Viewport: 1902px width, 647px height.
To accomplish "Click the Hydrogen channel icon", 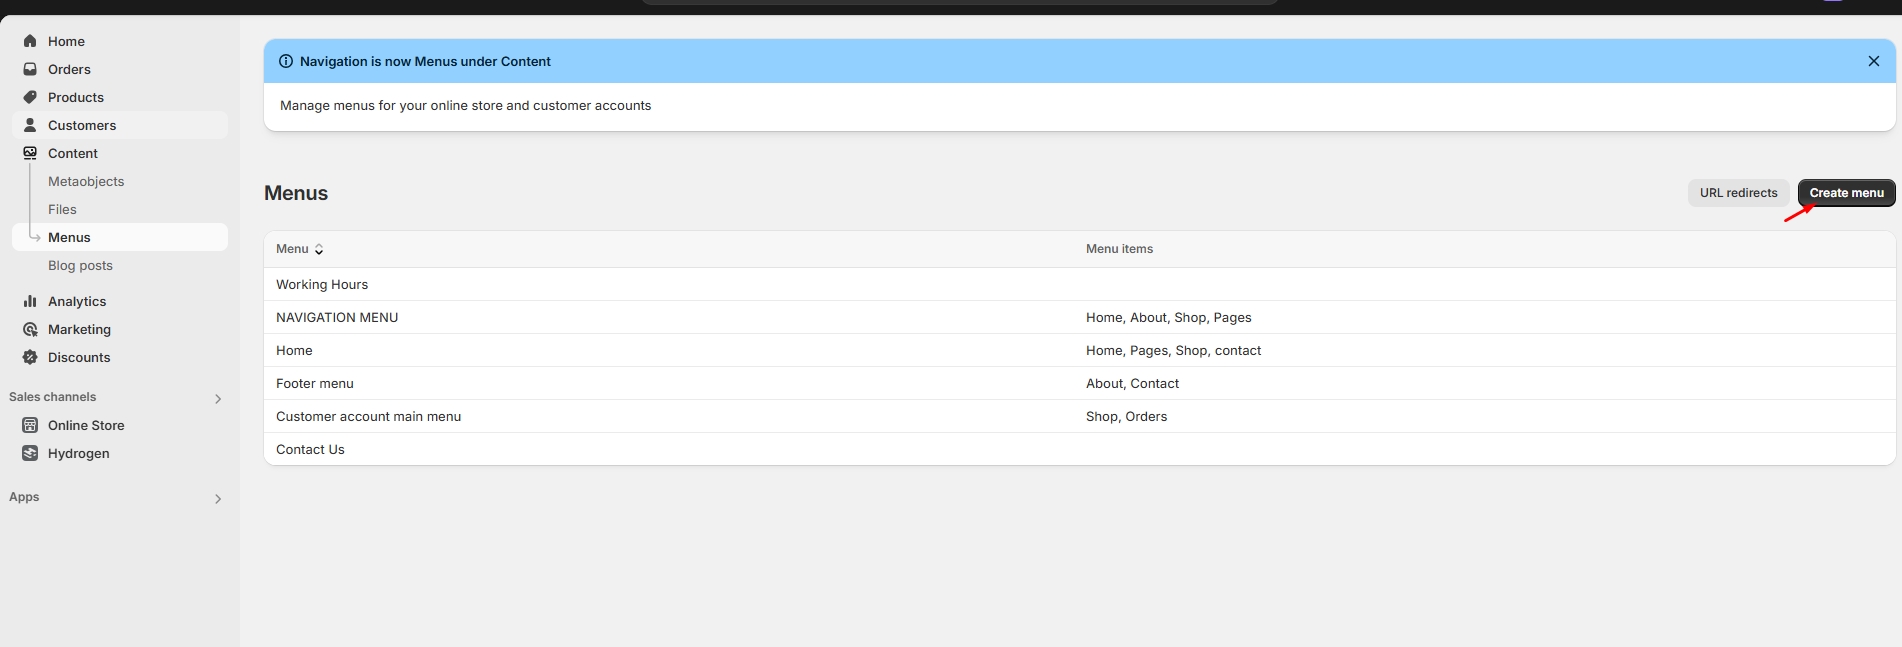I will 30,453.
